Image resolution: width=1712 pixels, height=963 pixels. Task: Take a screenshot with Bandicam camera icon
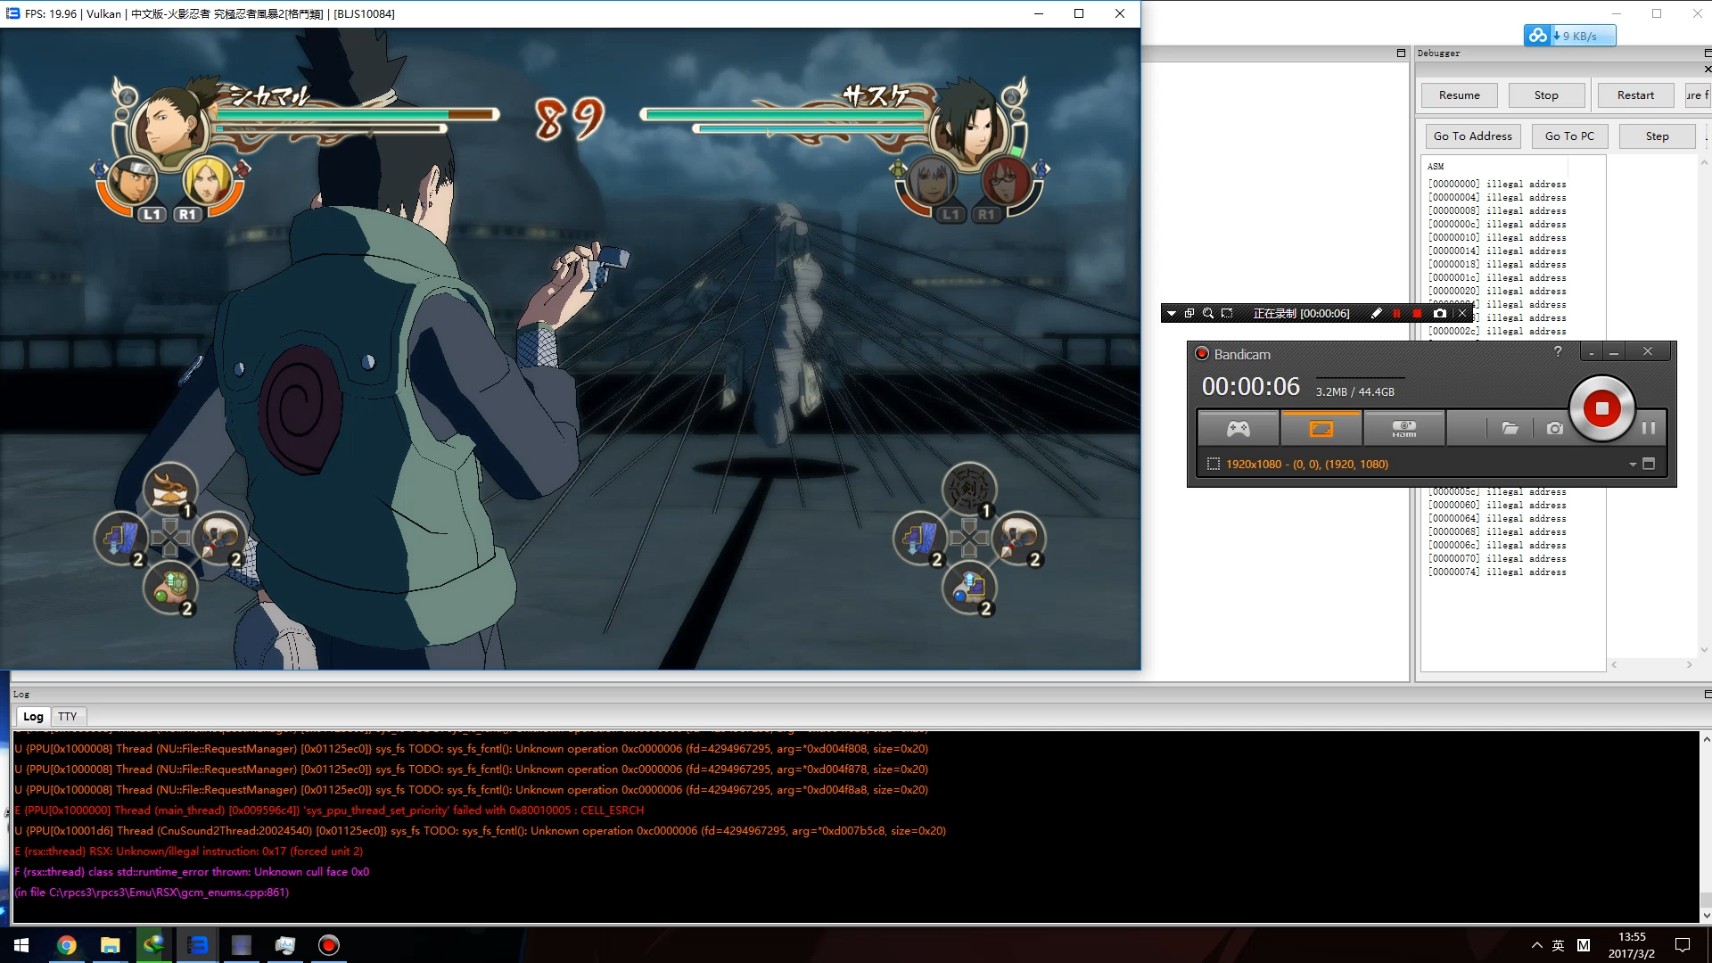1554,429
